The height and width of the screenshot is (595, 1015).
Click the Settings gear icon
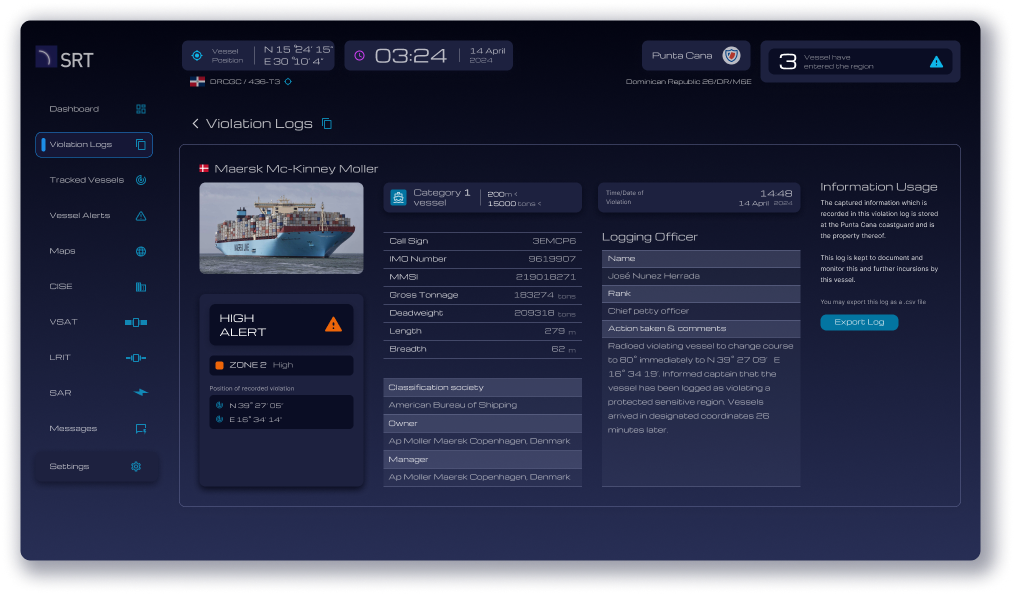pyautogui.click(x=136, y=466)
